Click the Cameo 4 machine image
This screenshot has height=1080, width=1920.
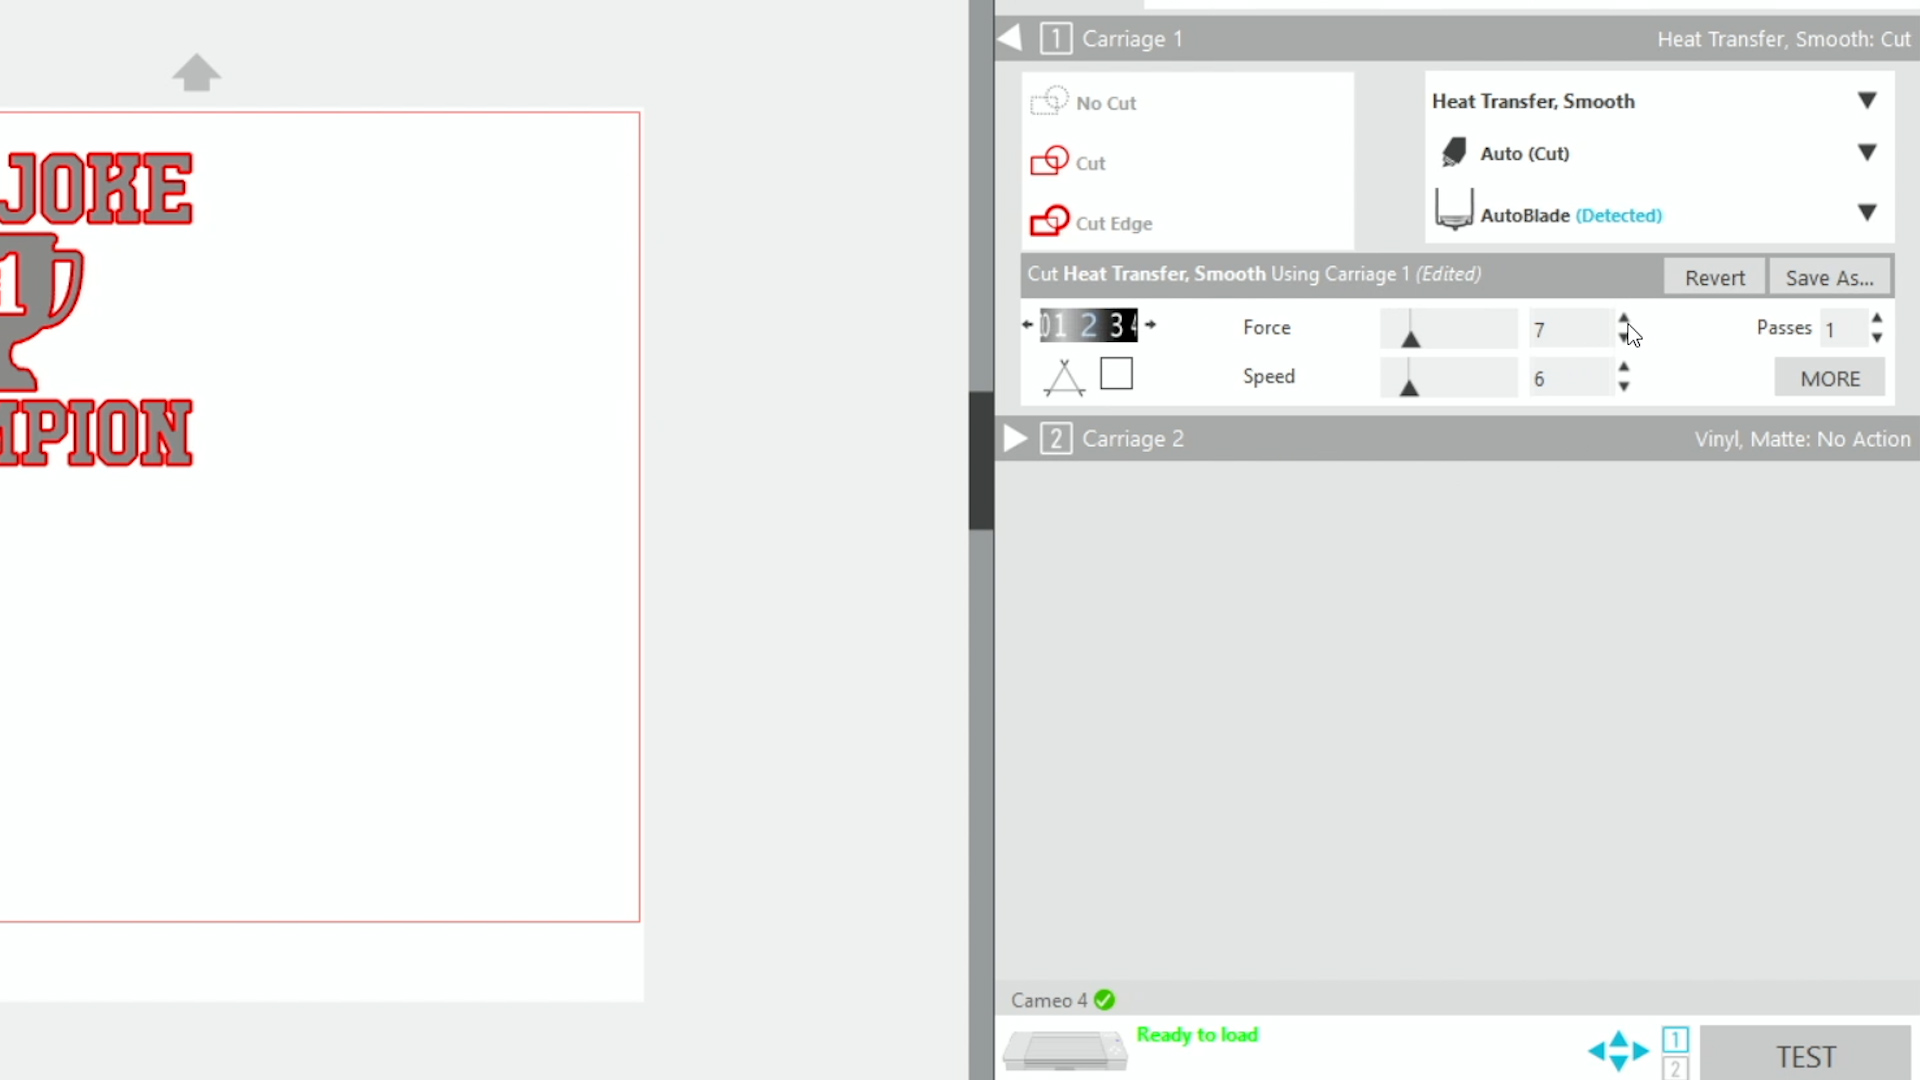[x=1064, y=1050]
